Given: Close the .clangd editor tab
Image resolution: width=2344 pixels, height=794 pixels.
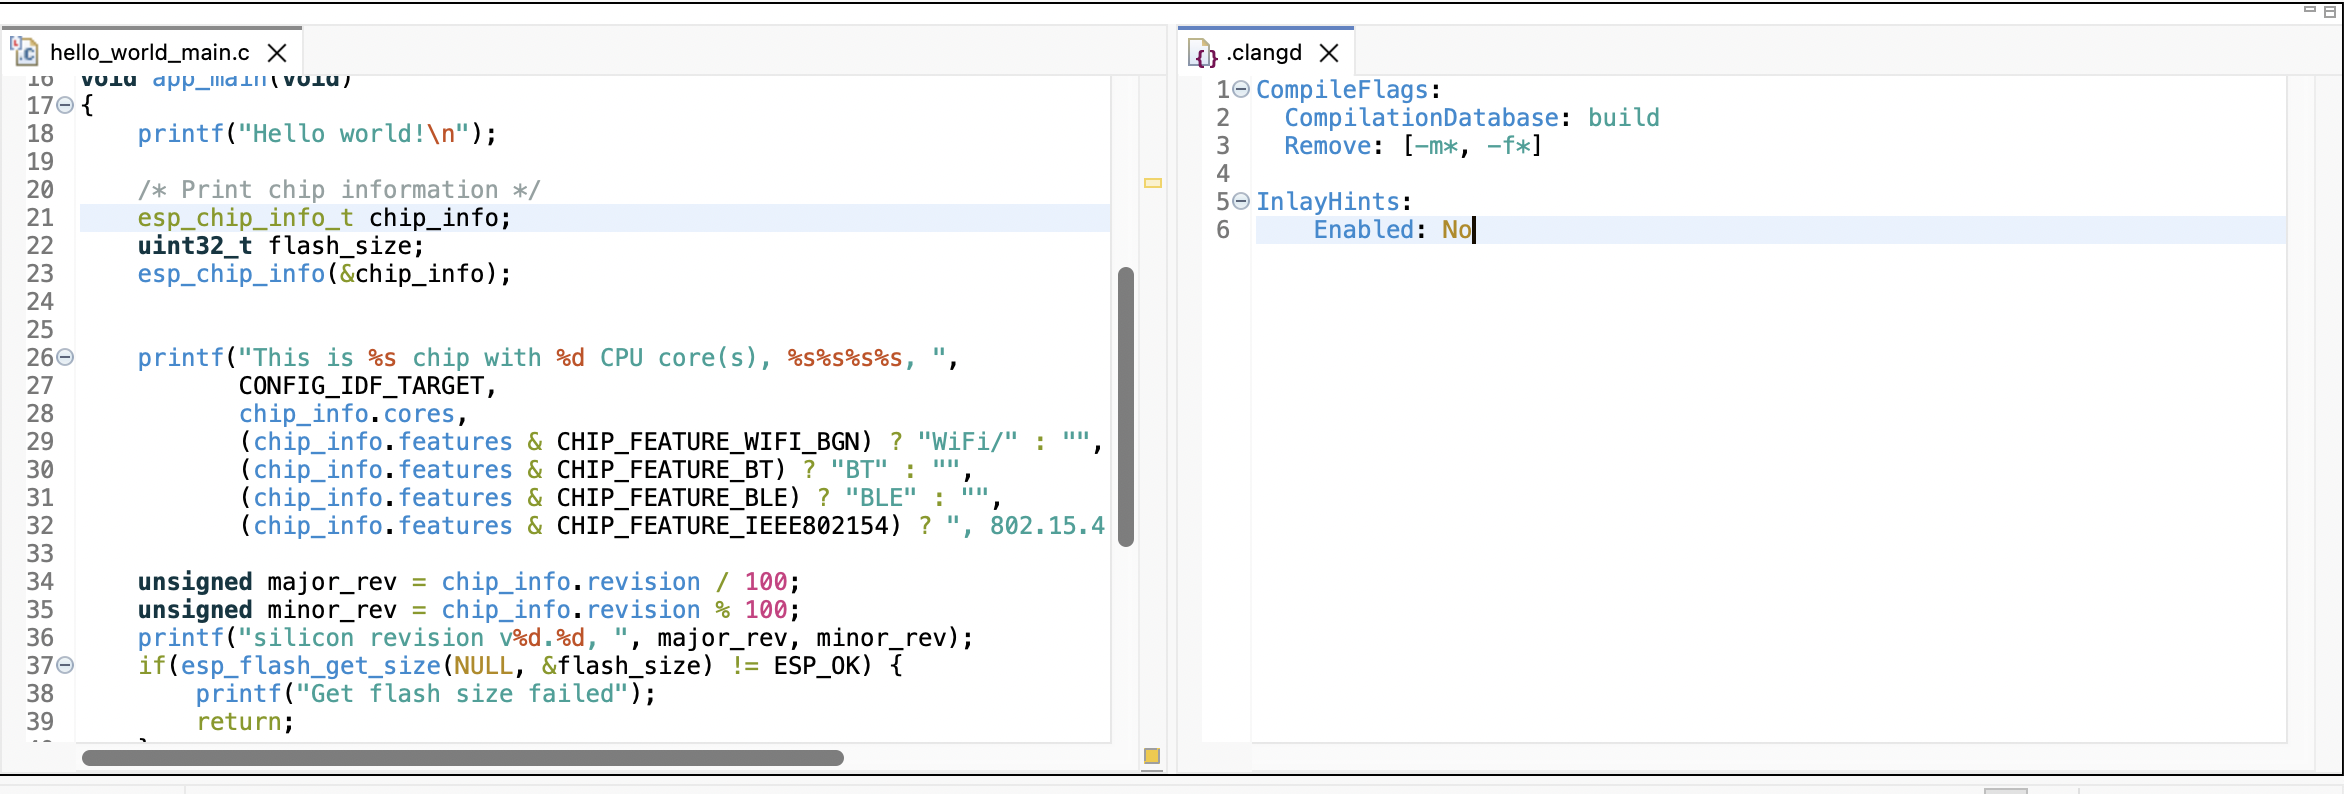Looking at the screenshot, I should [x=1329, y=53].
